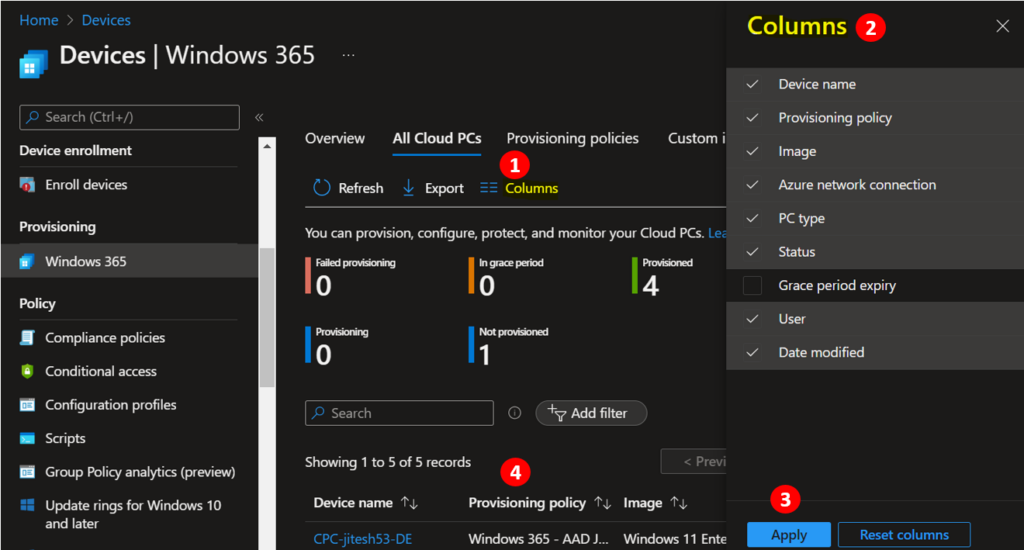
Task: Uncheck the Status column checkbox
Action: (752, 251)
